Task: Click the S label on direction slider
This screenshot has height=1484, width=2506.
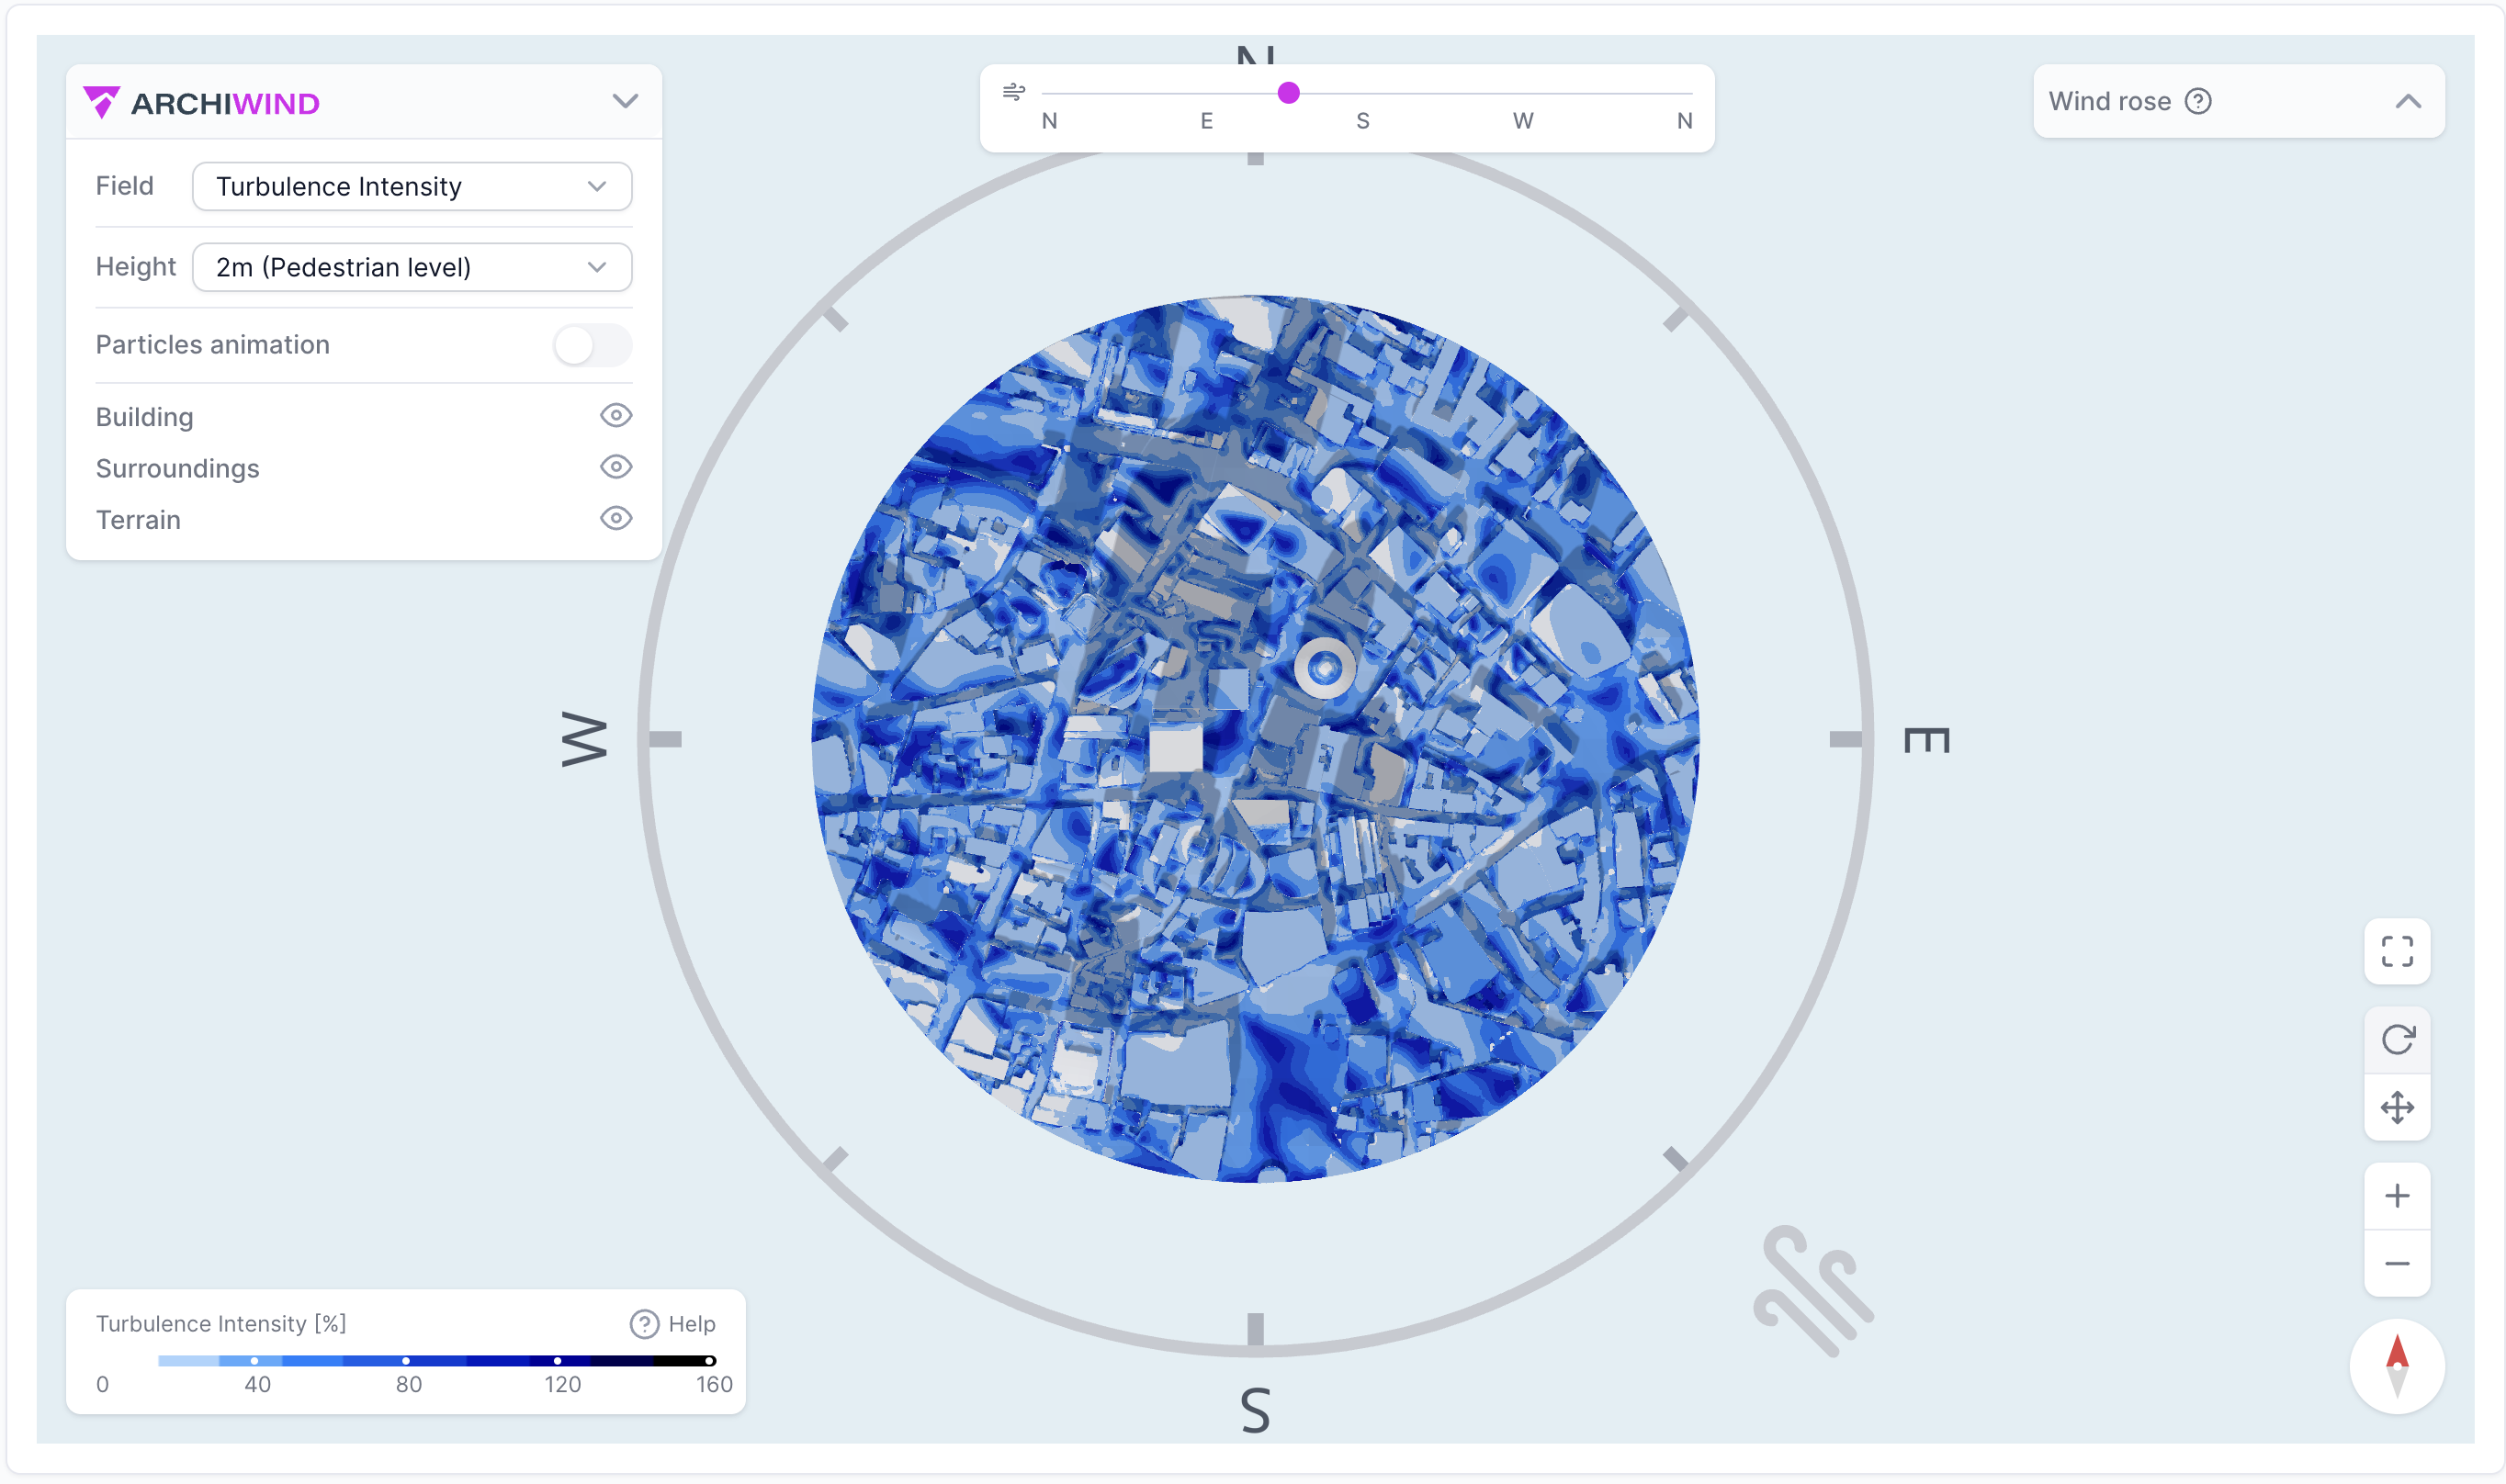Action: coord(1362,121)
